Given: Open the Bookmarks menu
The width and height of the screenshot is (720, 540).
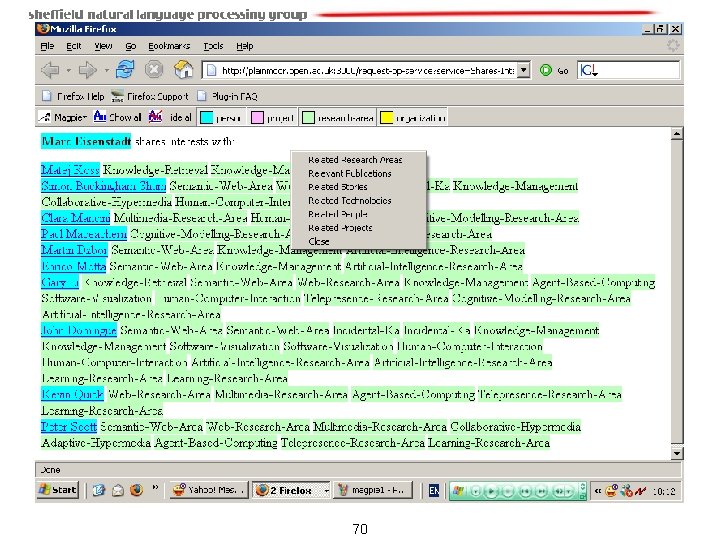Looking at the screenshot, I should coord(169,46).
